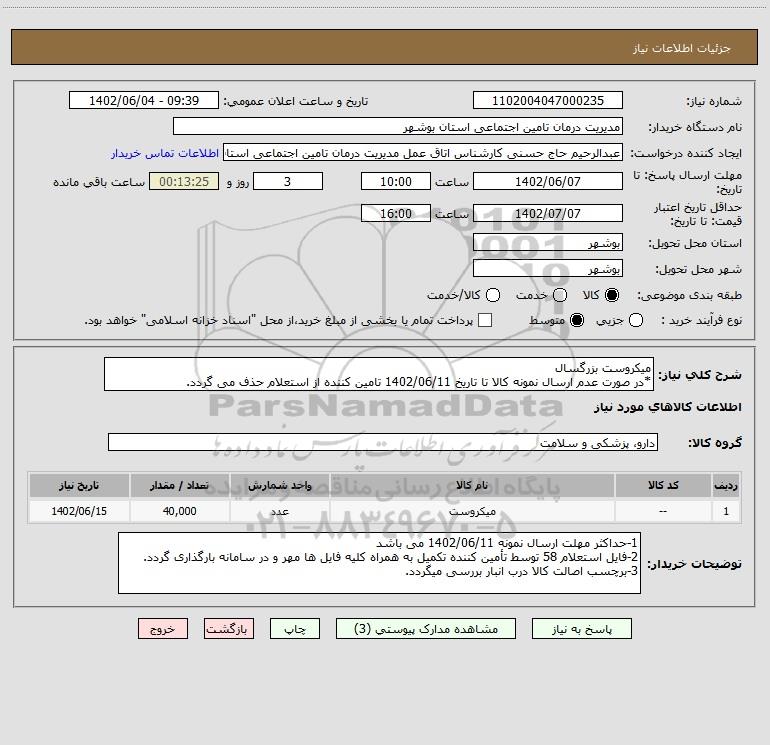Select the کالا radio button
The width and height of the screenshot is (770, 745).
point(612,295)
